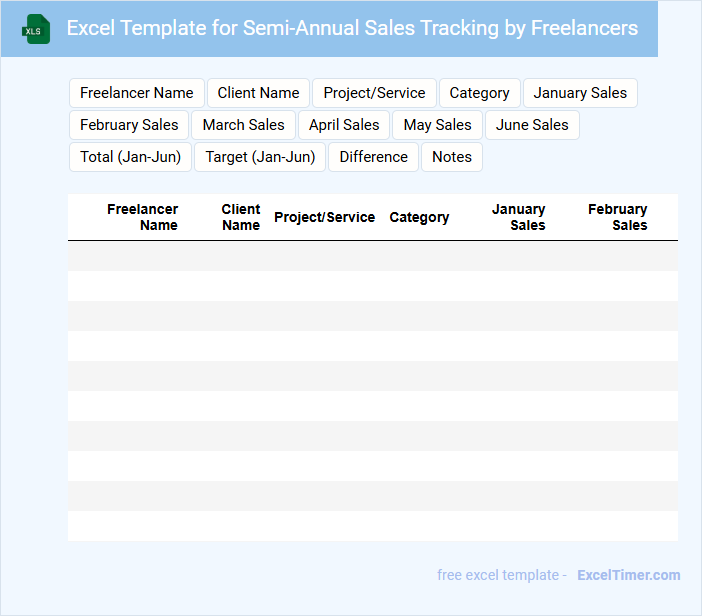Select the February Sales tag

tap(129, 125)
